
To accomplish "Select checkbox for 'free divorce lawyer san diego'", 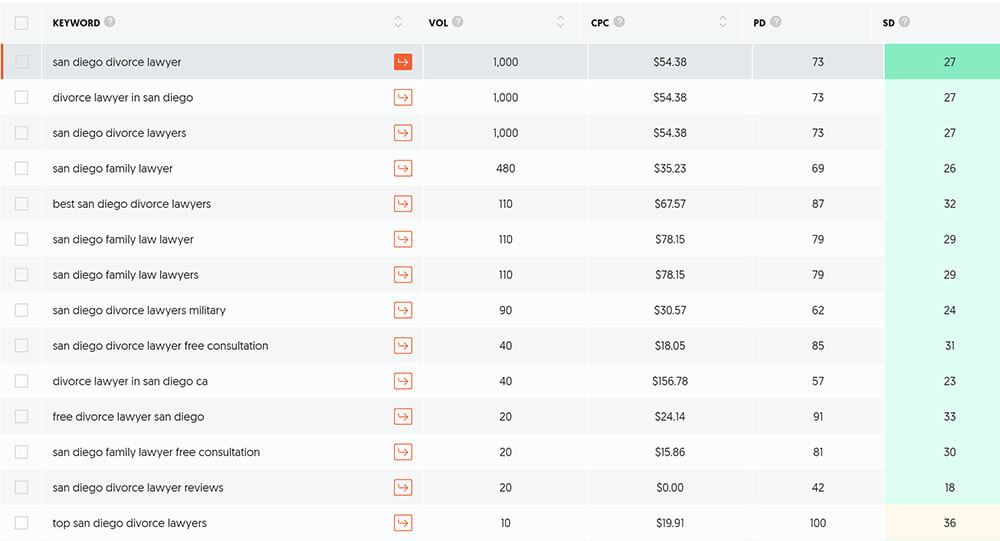I will coord(22,417).
